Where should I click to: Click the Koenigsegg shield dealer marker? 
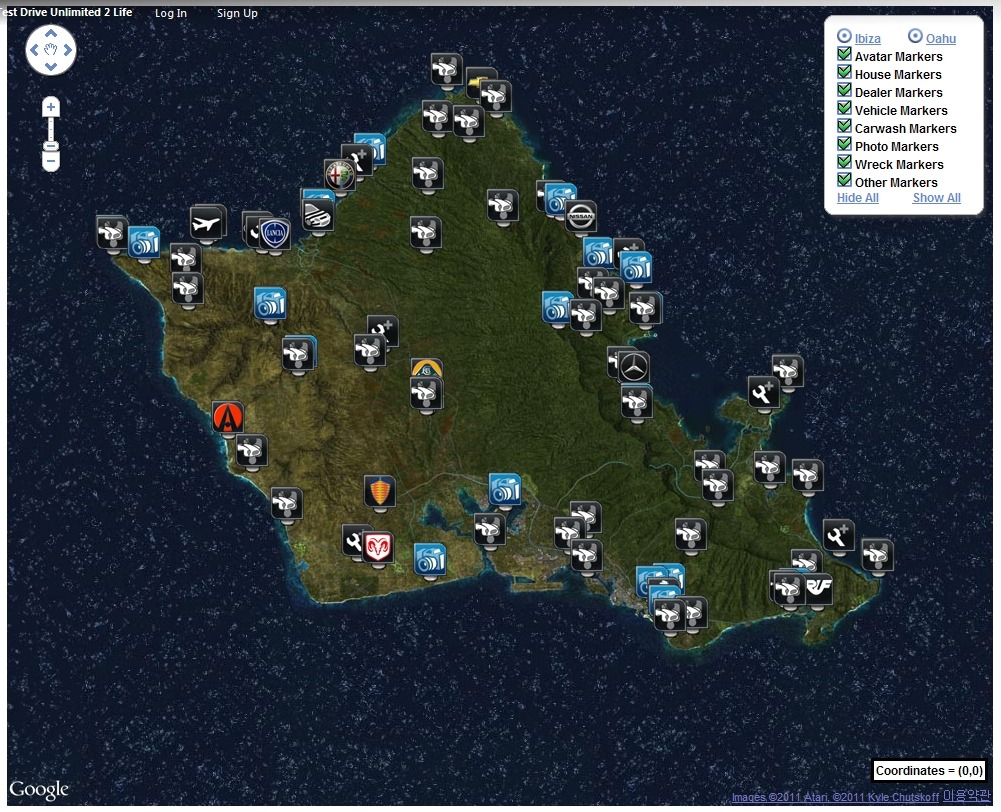coord(380,491)
